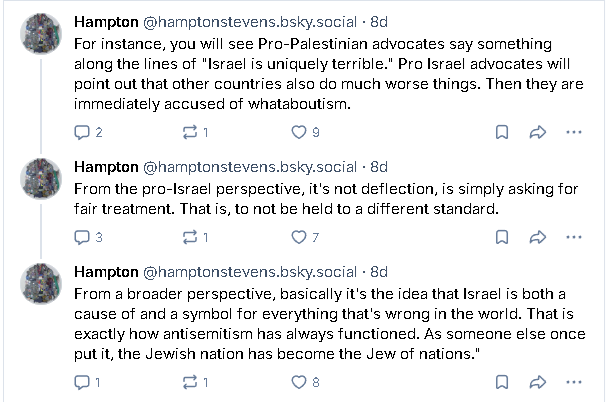Image resolution: width=607 pixels, height=402 pixels.
Task: Share the 'pro-Israel perspective' post
Action: pos(538,237)
